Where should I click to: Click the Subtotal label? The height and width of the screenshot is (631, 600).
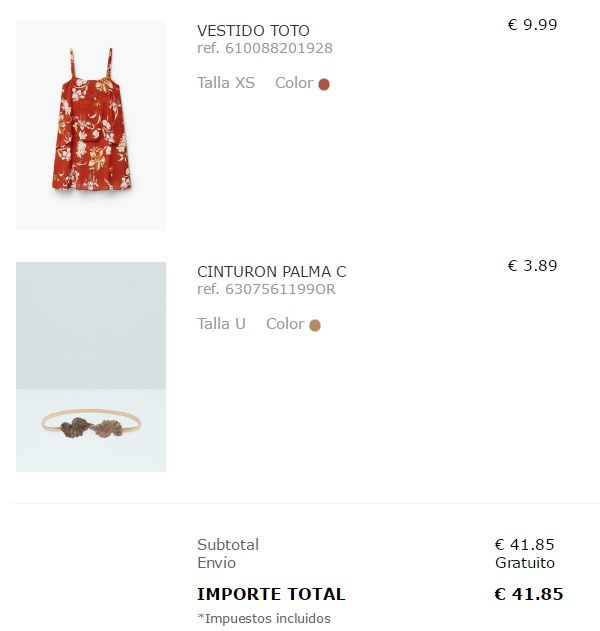point(228,545)
